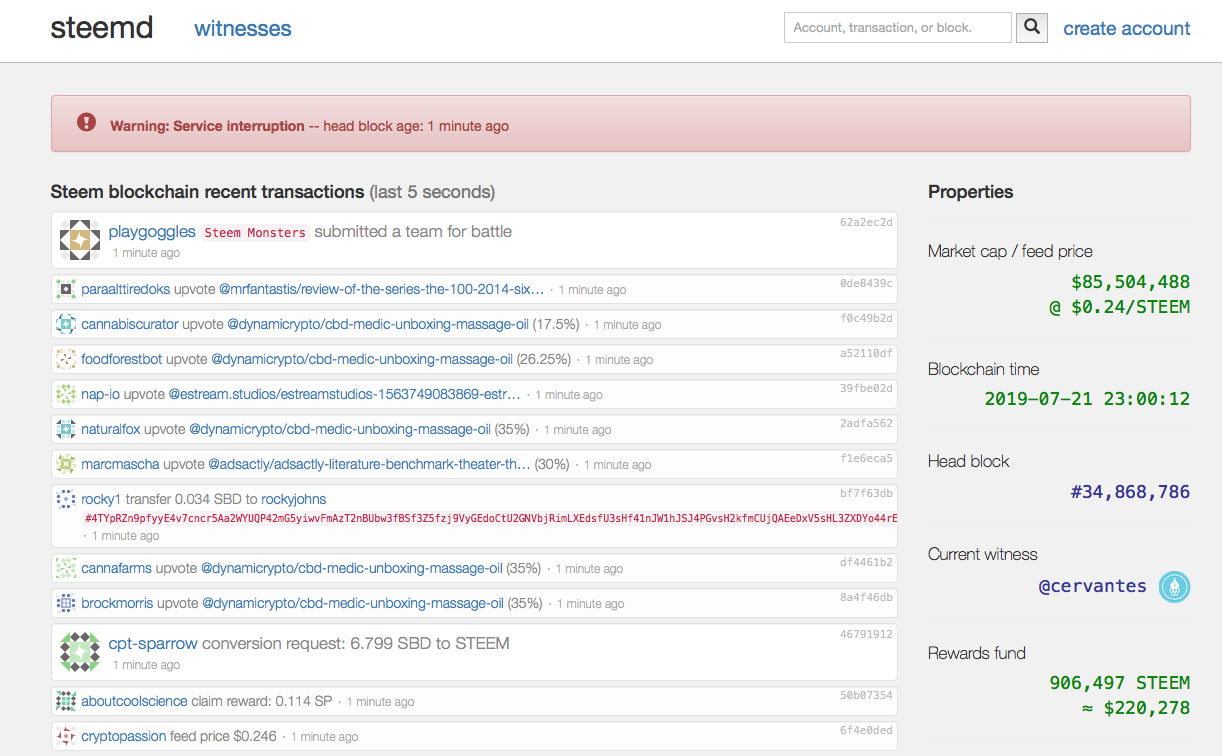1222x756 pixels.
Task: Open transaction hash f0c49b2d
Action: (x=866, y=318)
